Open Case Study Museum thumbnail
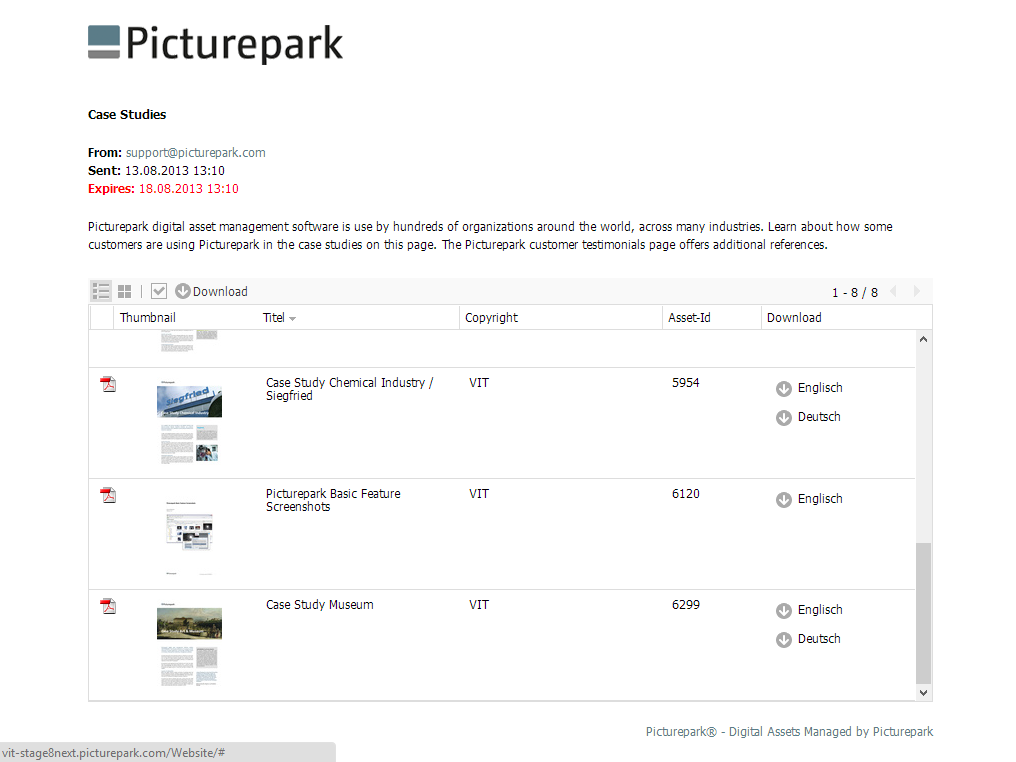The width and height of the screenshot is (1016, 762). (189, 644)
